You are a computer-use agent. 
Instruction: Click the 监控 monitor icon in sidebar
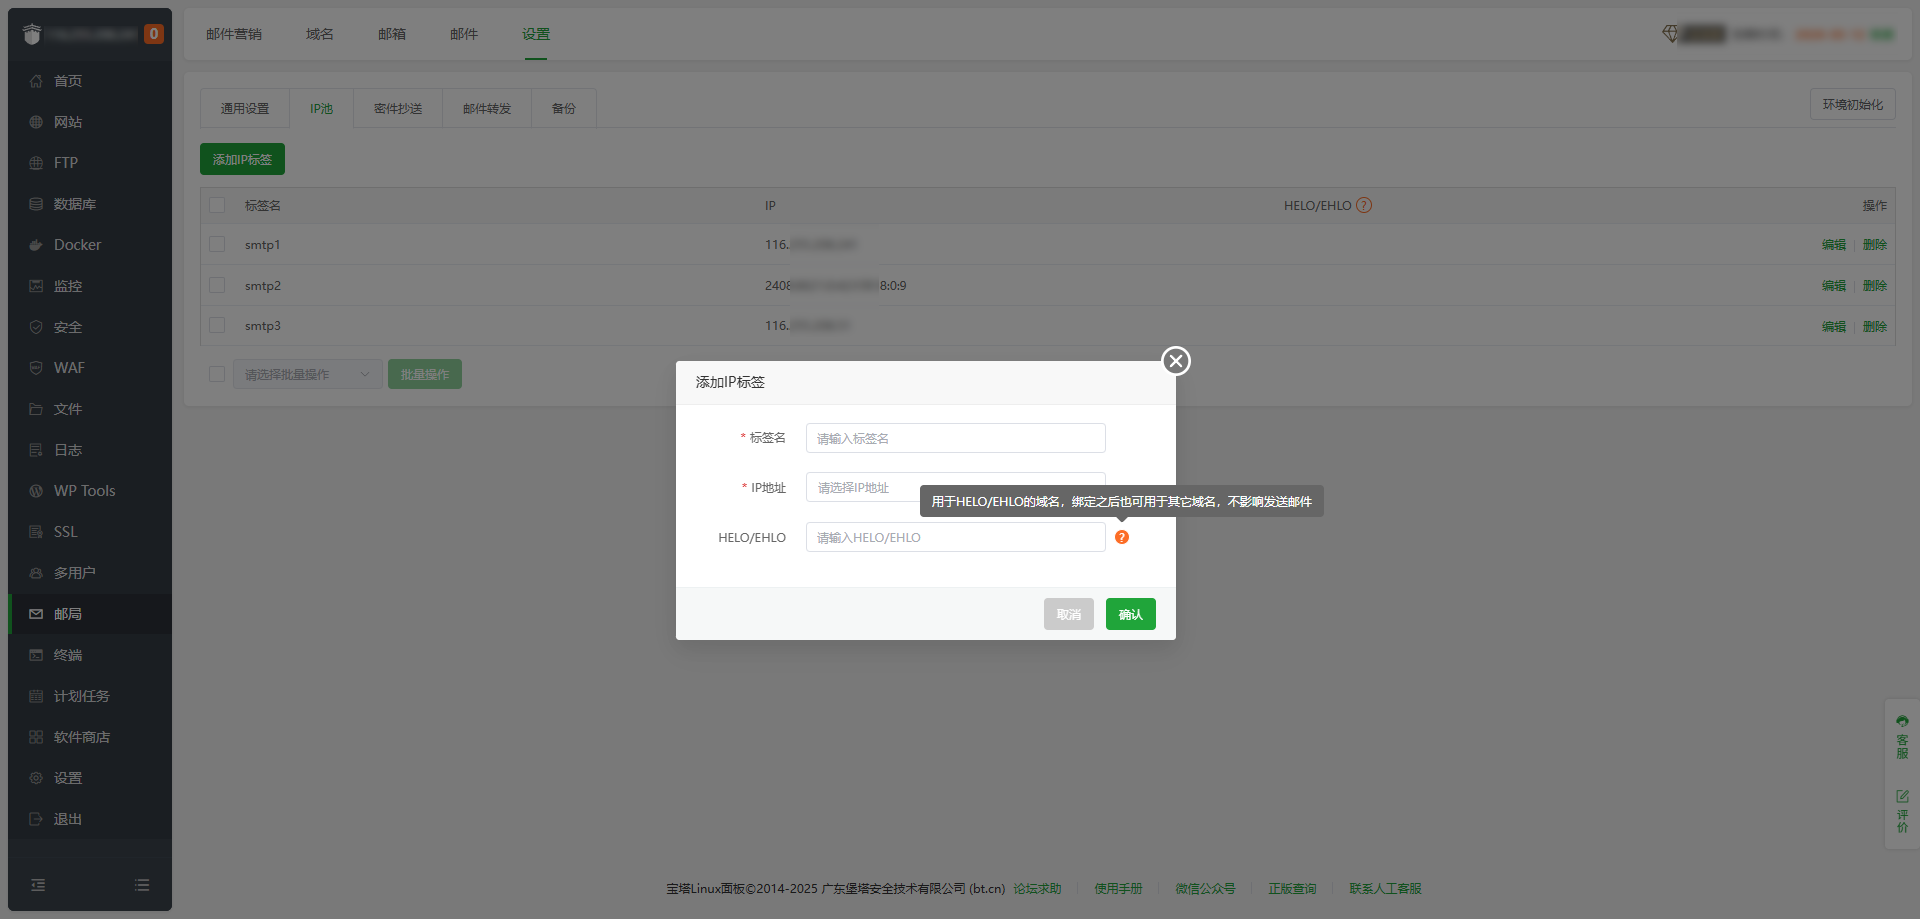(36, 286)
